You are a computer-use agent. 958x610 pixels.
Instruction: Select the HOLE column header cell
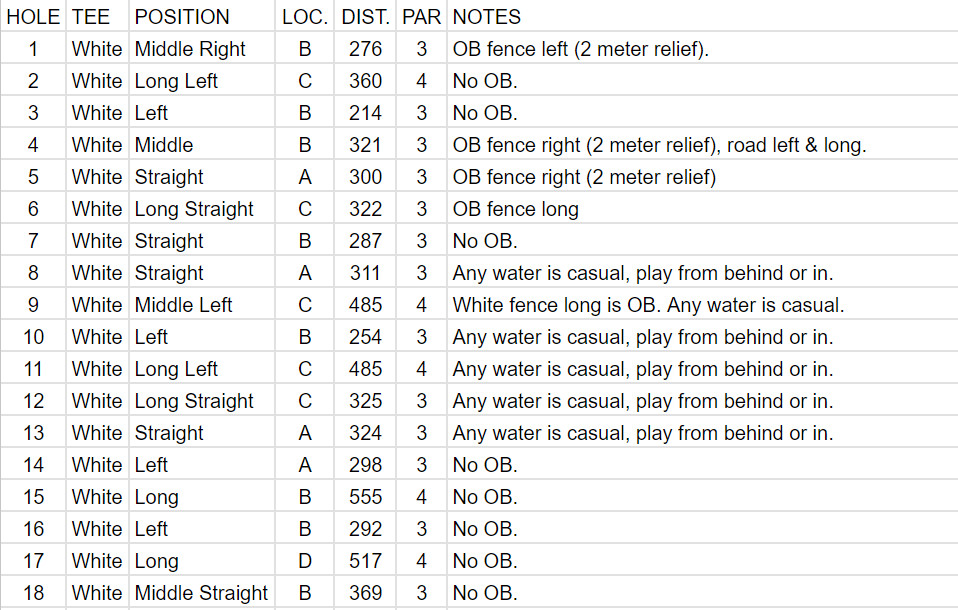(33, 17)
